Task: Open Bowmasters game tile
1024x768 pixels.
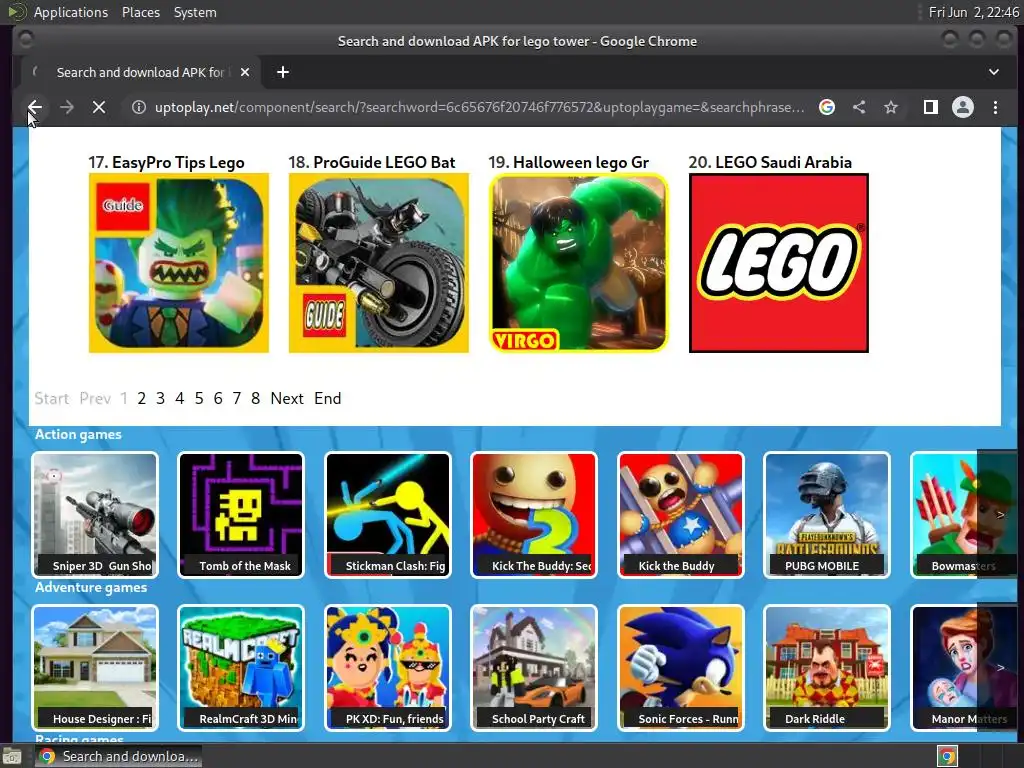Action: 944,515
